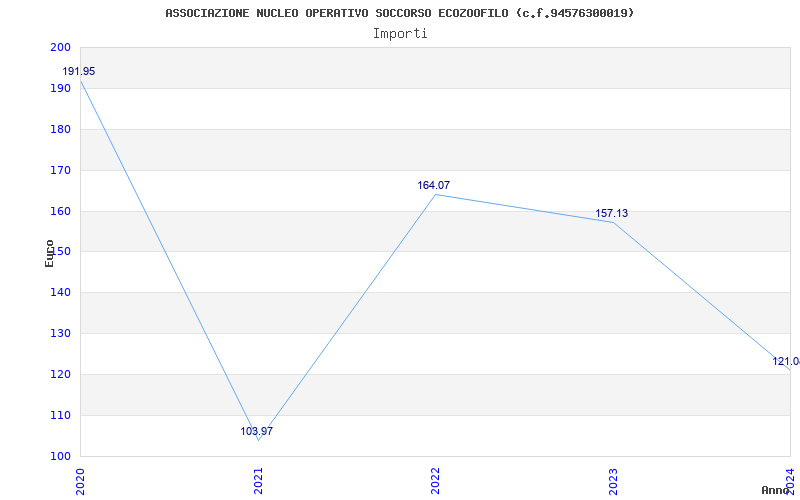This screenshot has height=500, width=800.
Task: Click the 110 y-axis tick label
Action: (x=60, y=415)
